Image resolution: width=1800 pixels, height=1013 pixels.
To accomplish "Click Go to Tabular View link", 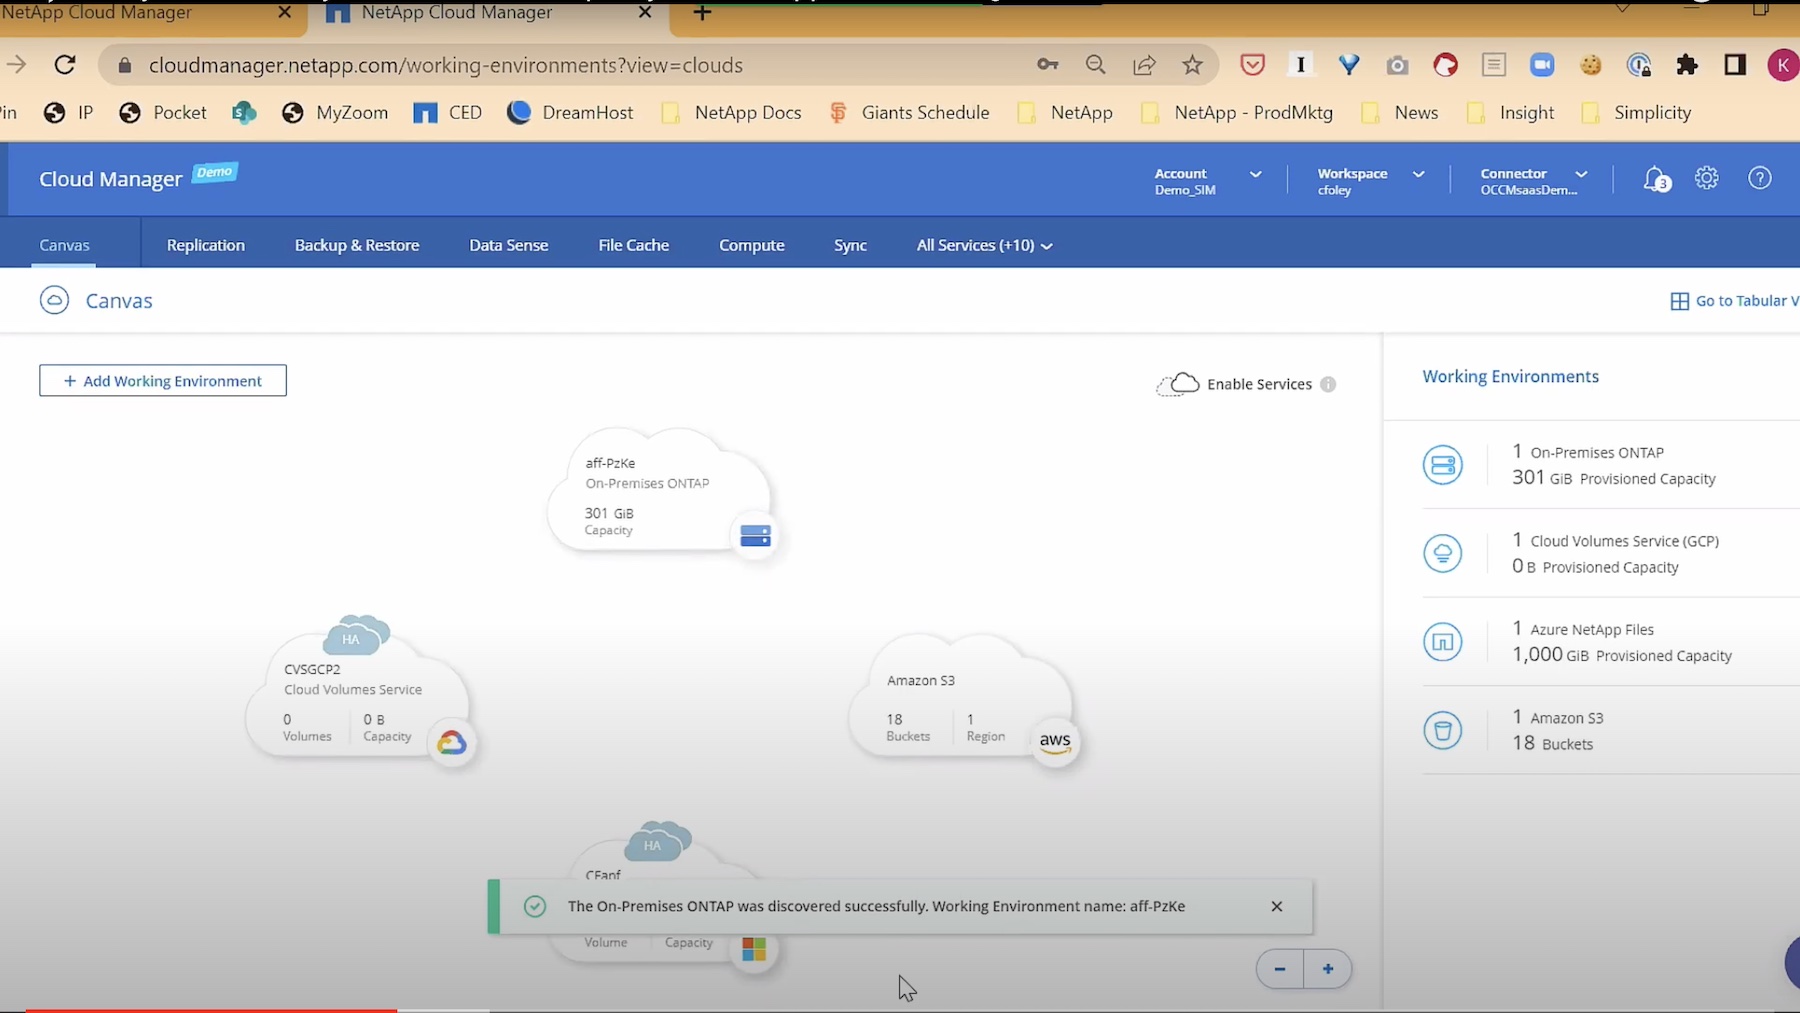I will (1735, 300).
